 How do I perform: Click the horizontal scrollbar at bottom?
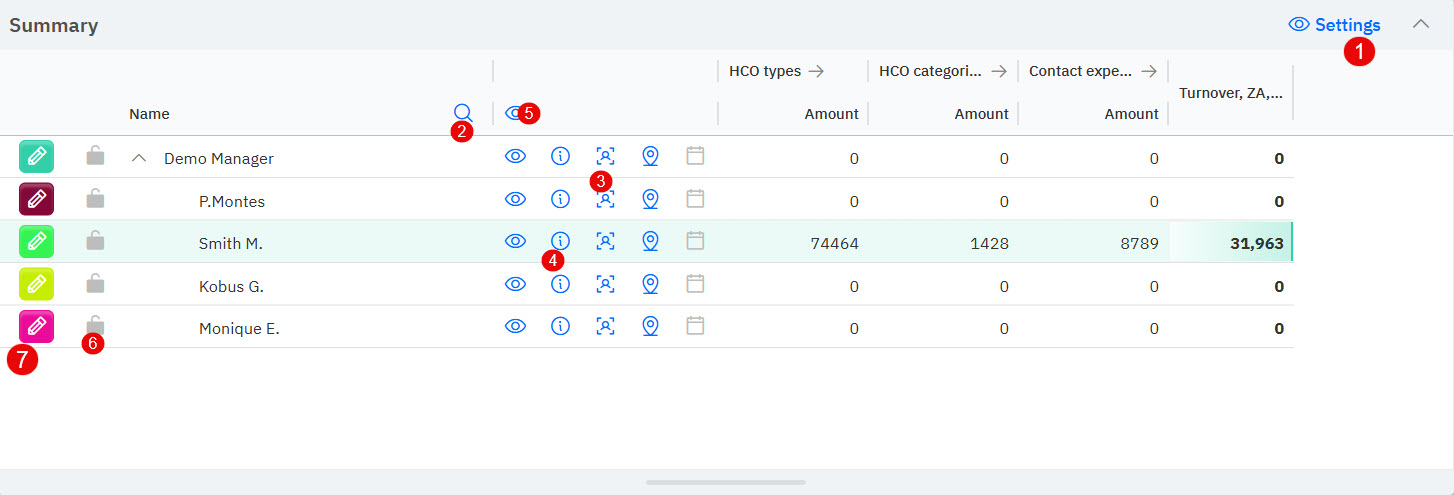(x=726, y=482)
